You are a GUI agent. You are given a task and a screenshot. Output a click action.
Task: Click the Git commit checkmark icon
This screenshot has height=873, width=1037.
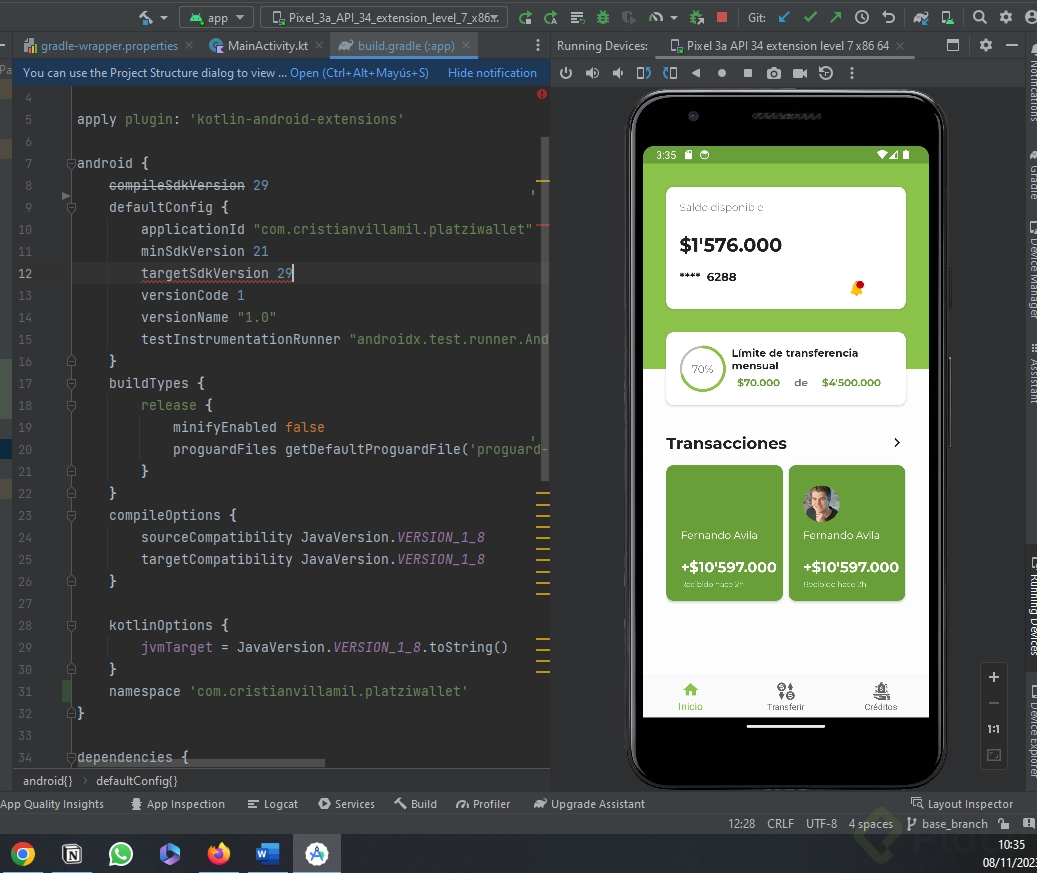810,18
